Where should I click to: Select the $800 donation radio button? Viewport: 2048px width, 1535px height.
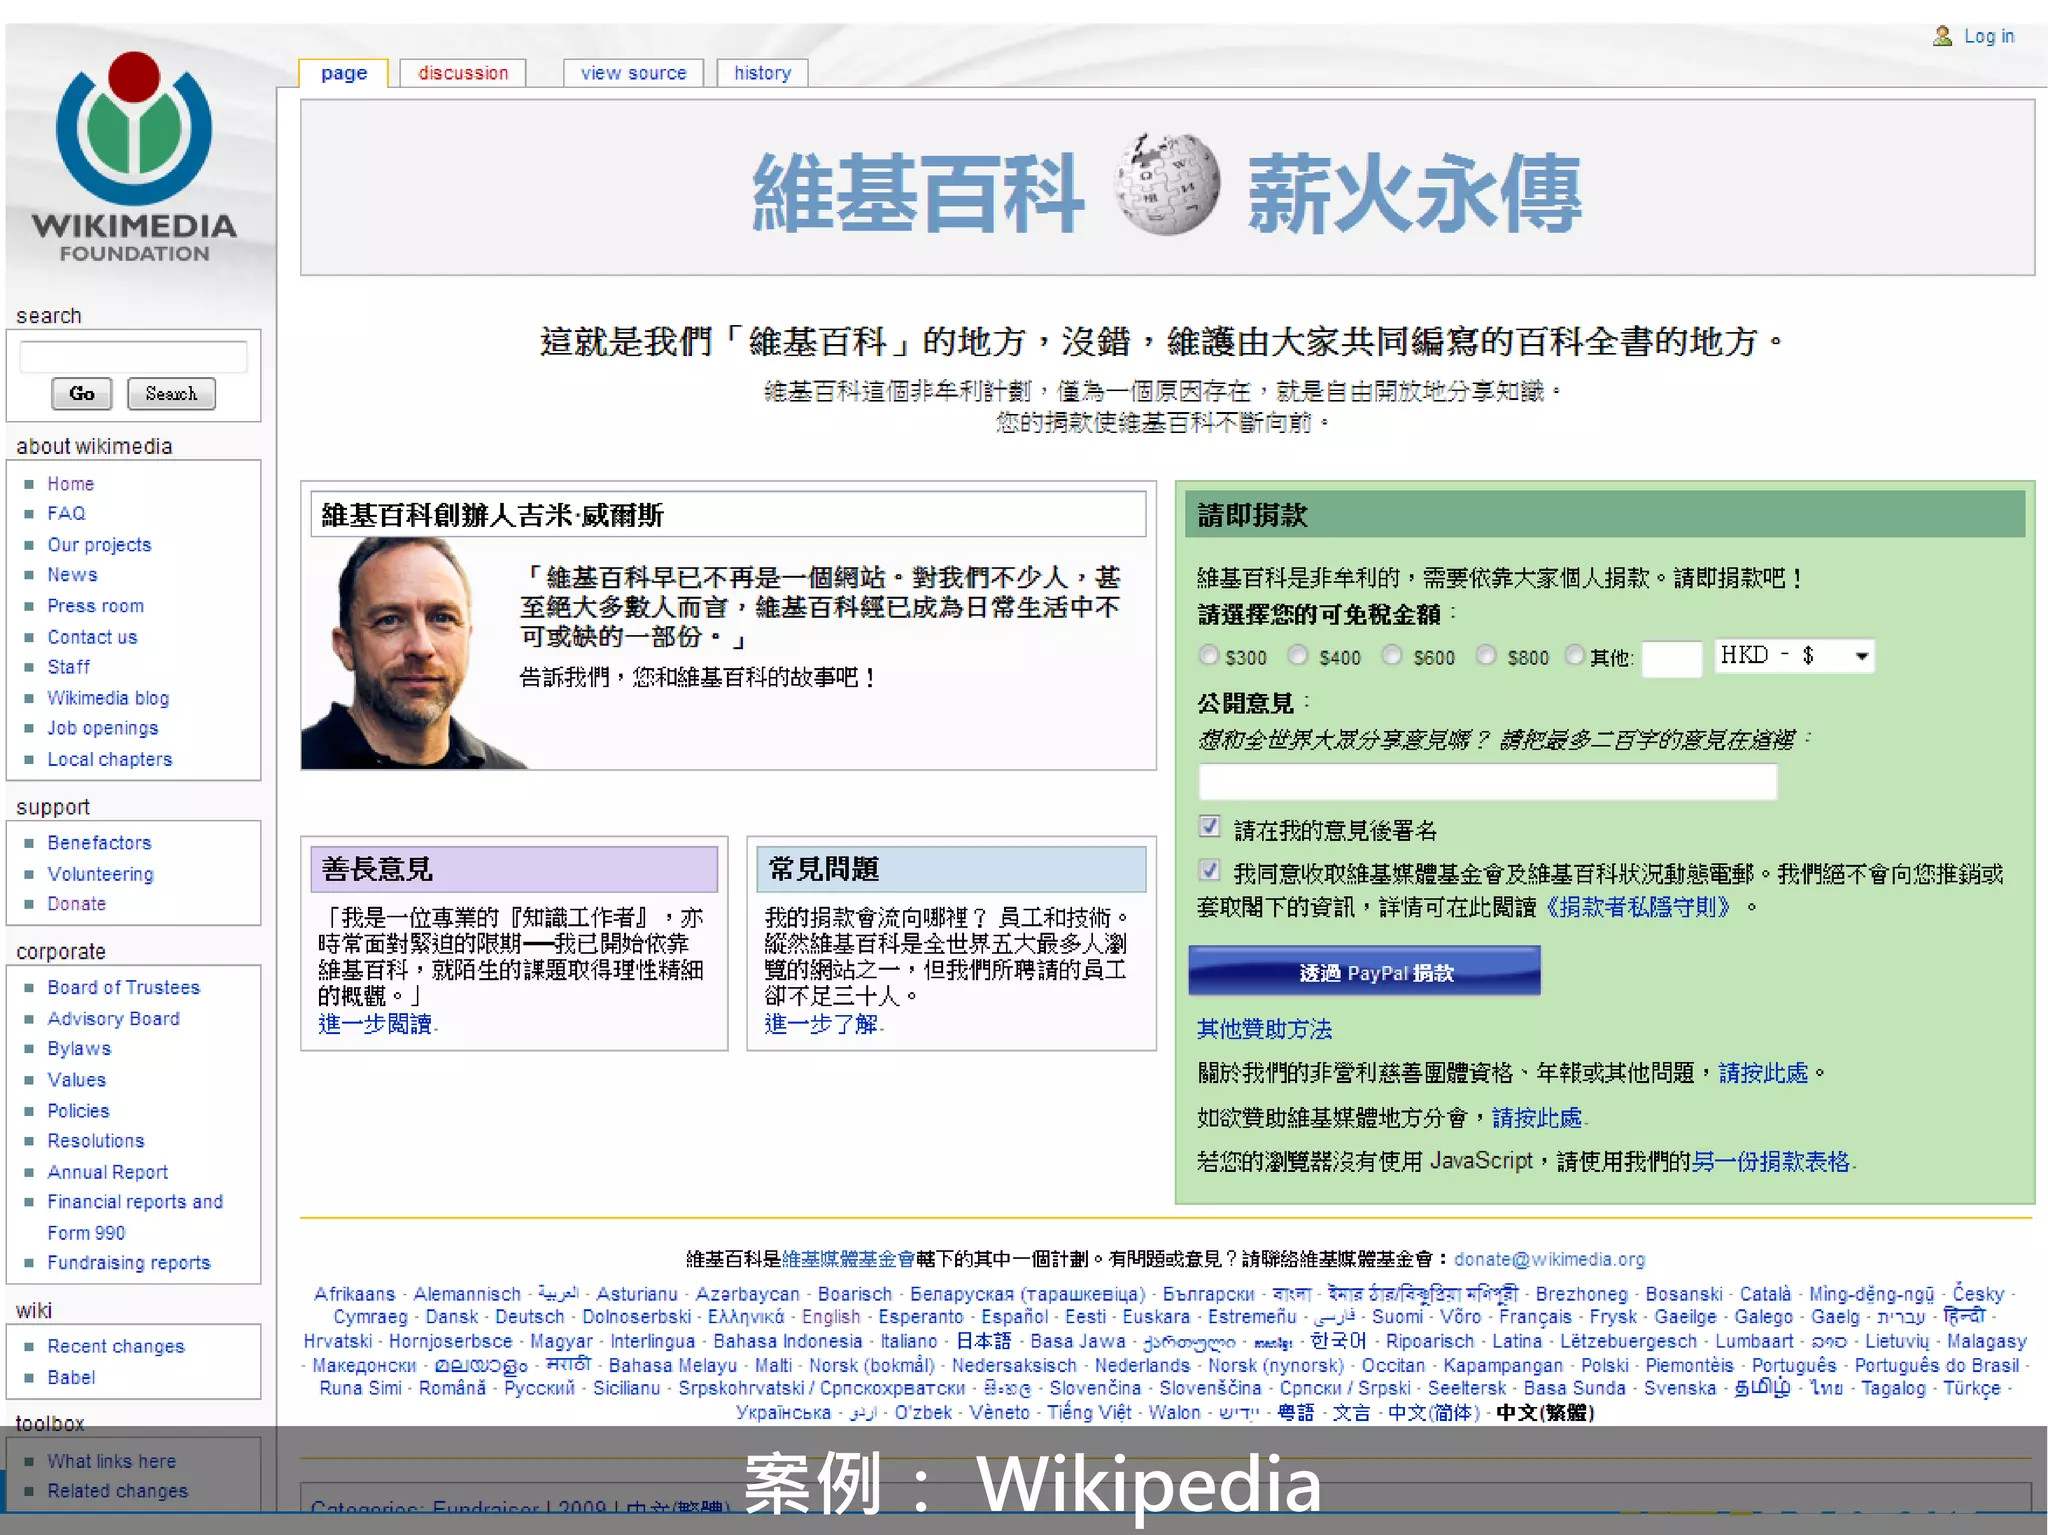pos(1486,655)
